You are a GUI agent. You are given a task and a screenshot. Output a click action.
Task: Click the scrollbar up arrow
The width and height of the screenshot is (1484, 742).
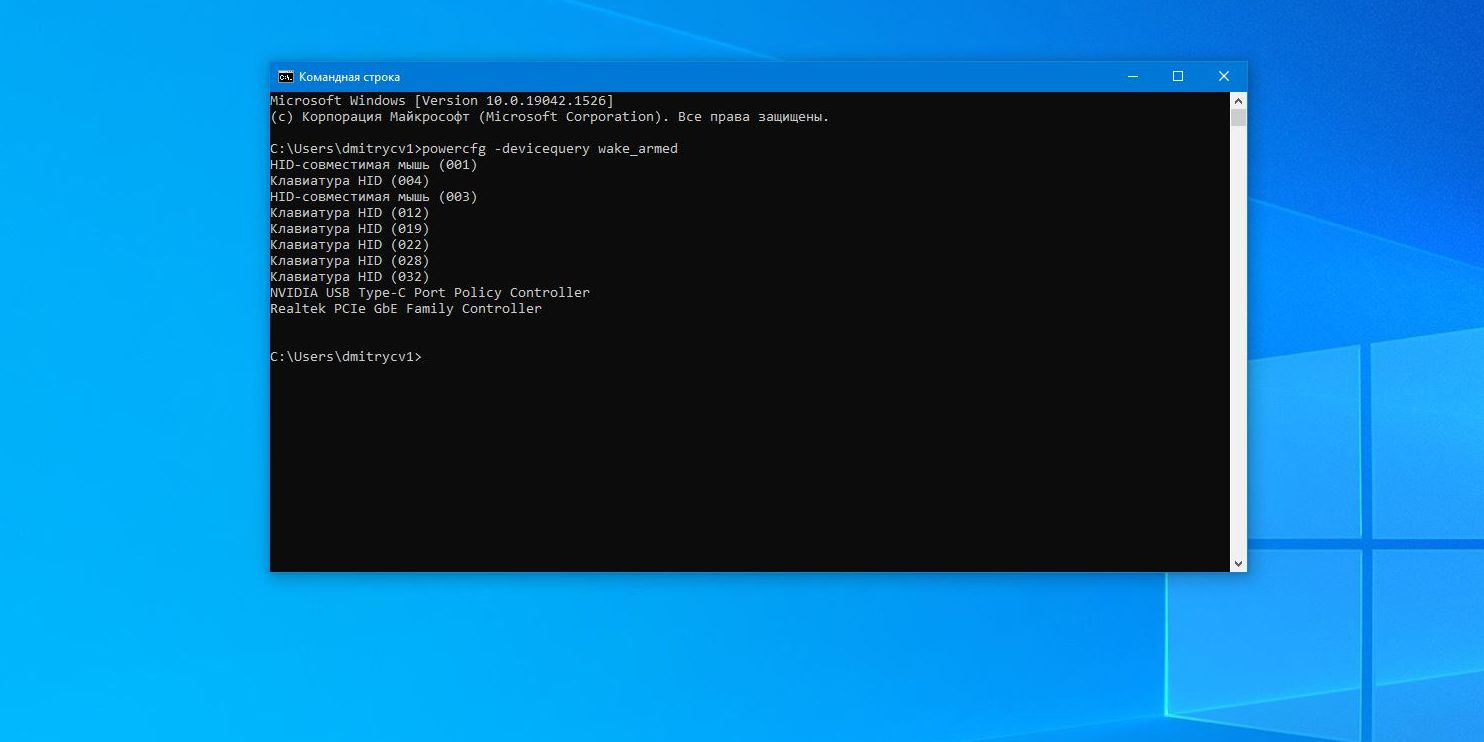tap(1238, 101)
